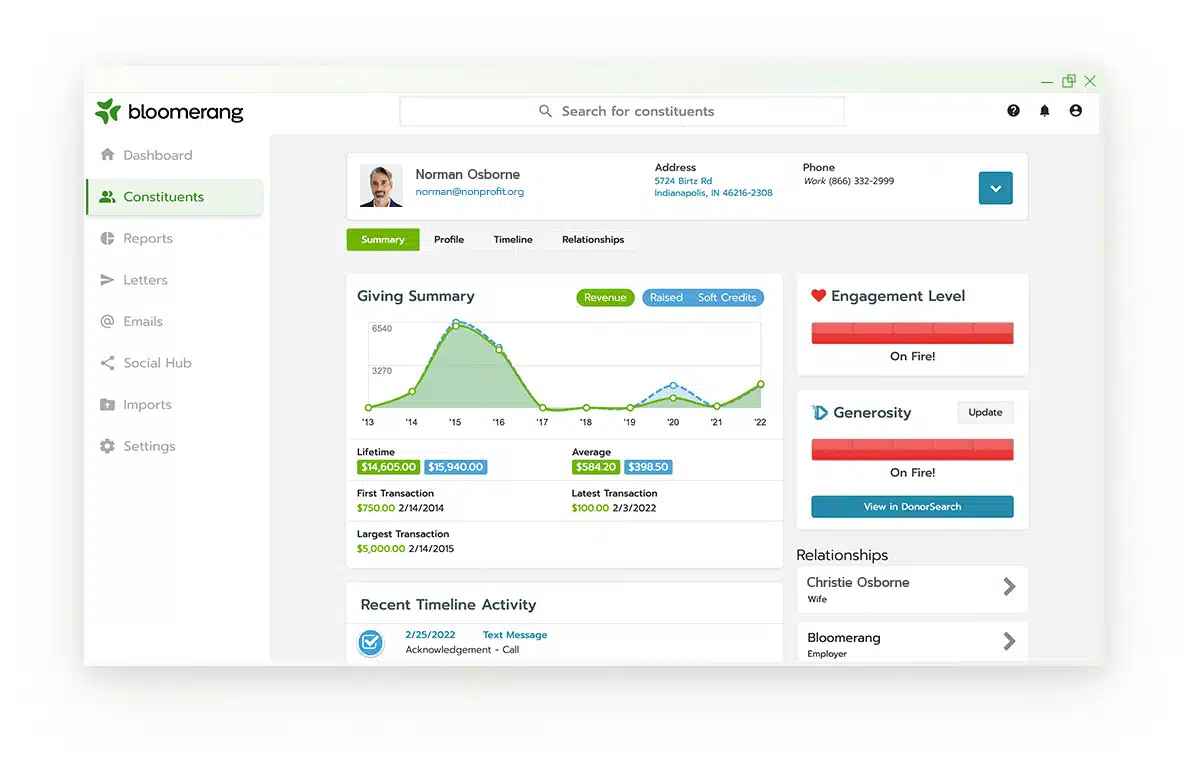Restore the window using the title bar restore icon
Image resolution: width=1188 pixels, height=768 pixels.
tap(1068, 81)
